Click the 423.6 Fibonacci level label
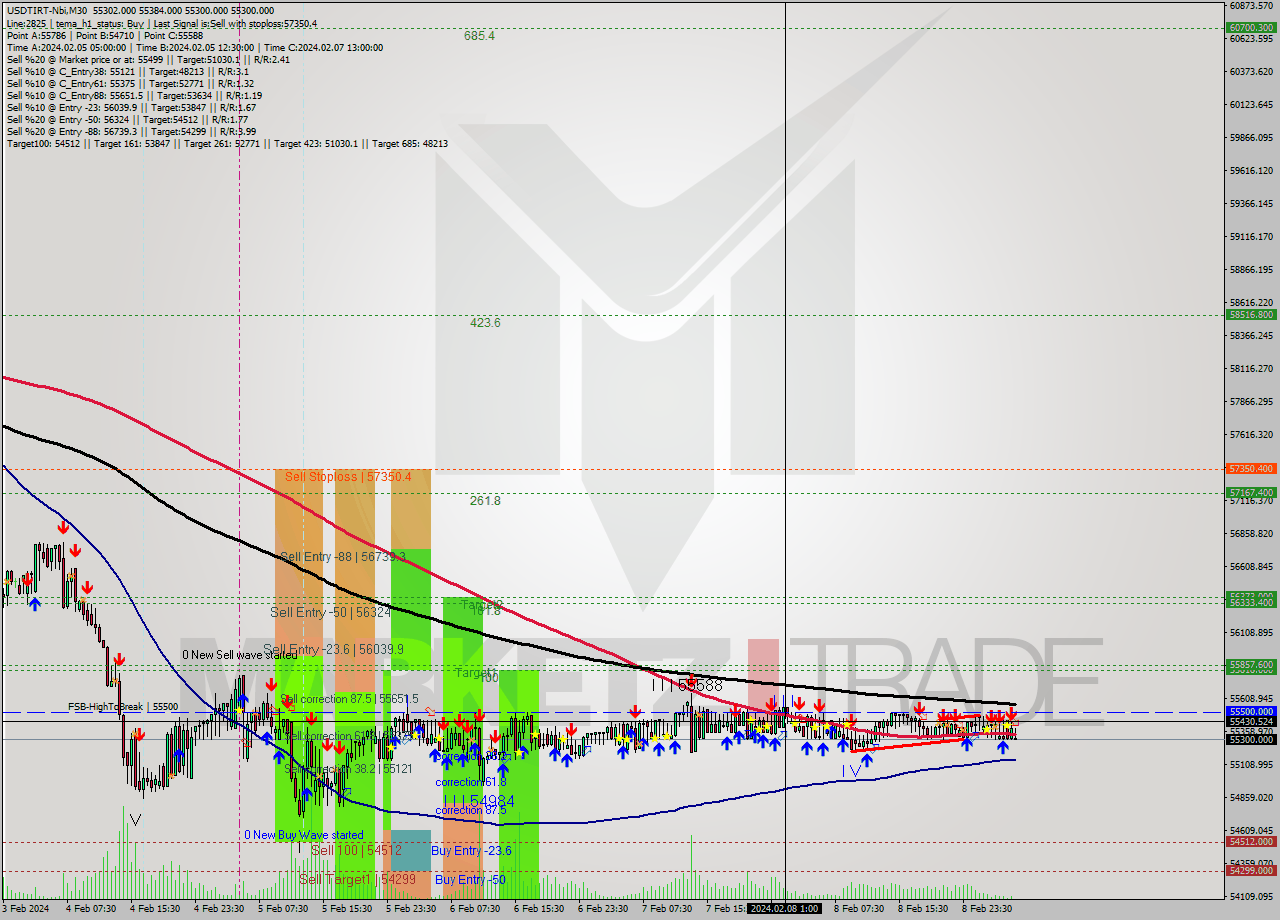 (x=485, y=323)
